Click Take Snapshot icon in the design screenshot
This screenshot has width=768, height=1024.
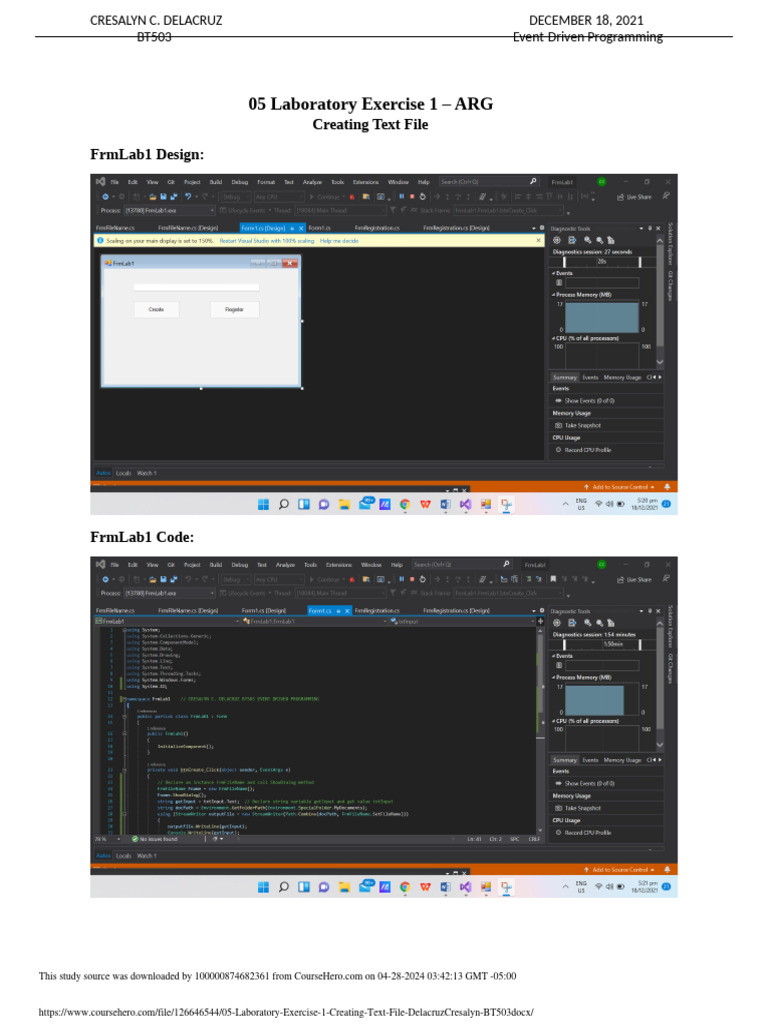click(558, 425)
